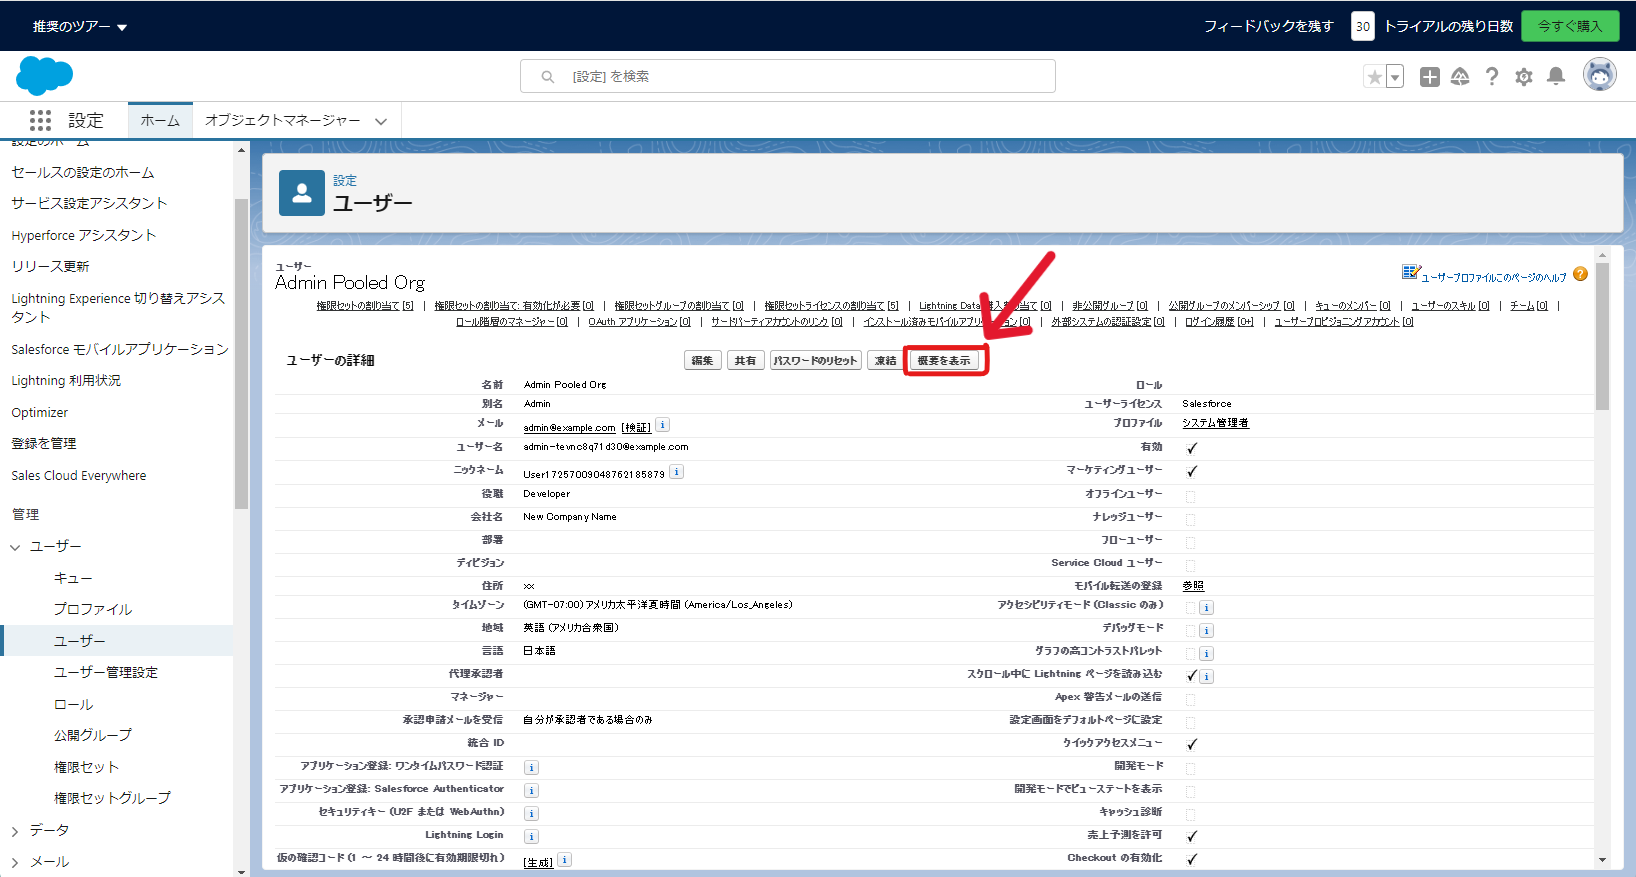Toggle the 有効 checkbox
Viewport: 1636px width, 877px height.
pyautogui.click(x=1191, y=448)
